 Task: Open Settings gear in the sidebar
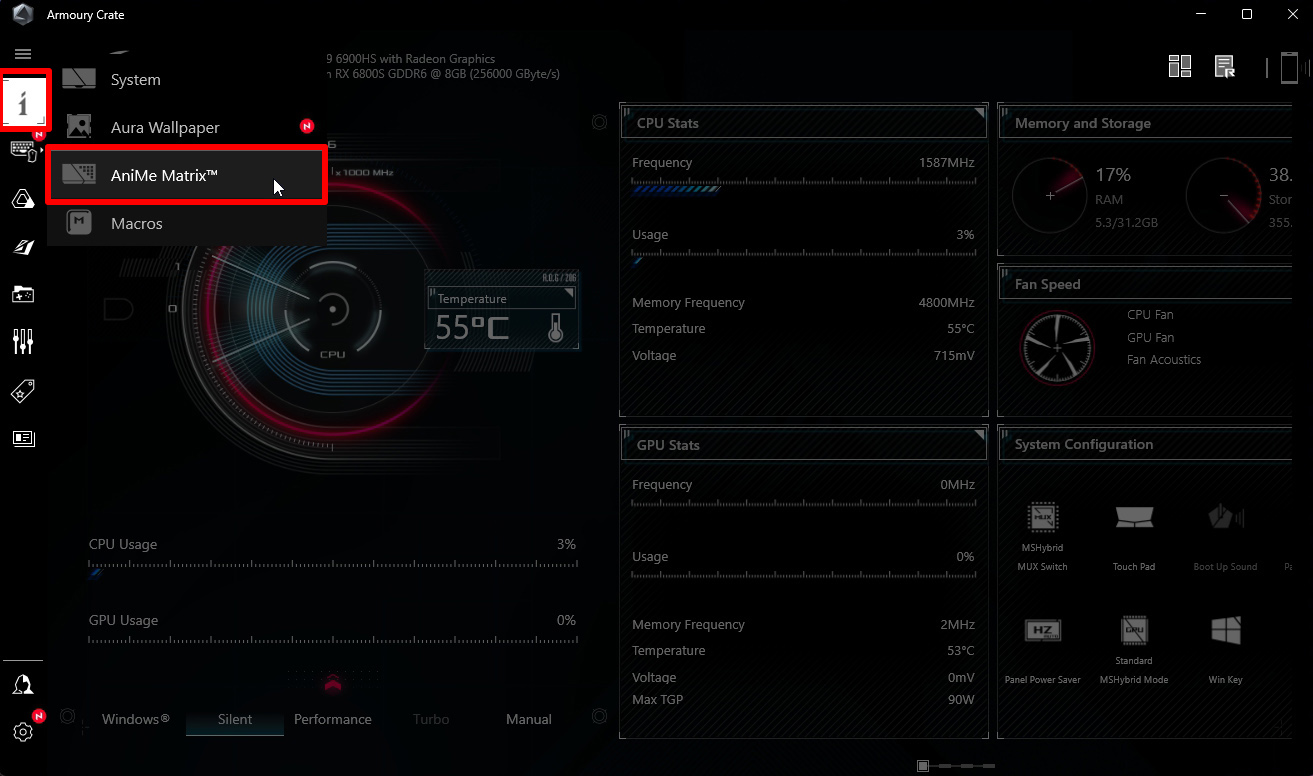tap(23, 732)
